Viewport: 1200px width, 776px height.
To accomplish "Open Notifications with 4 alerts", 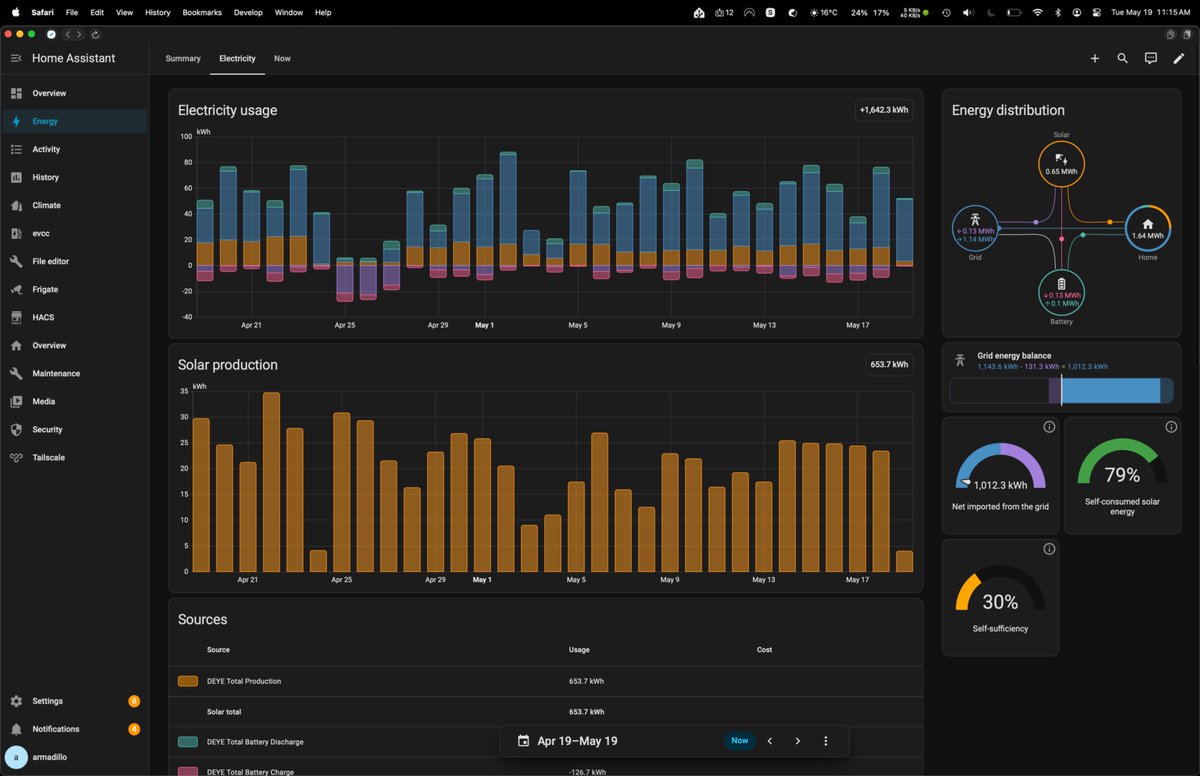I will [x=75, y=729].
